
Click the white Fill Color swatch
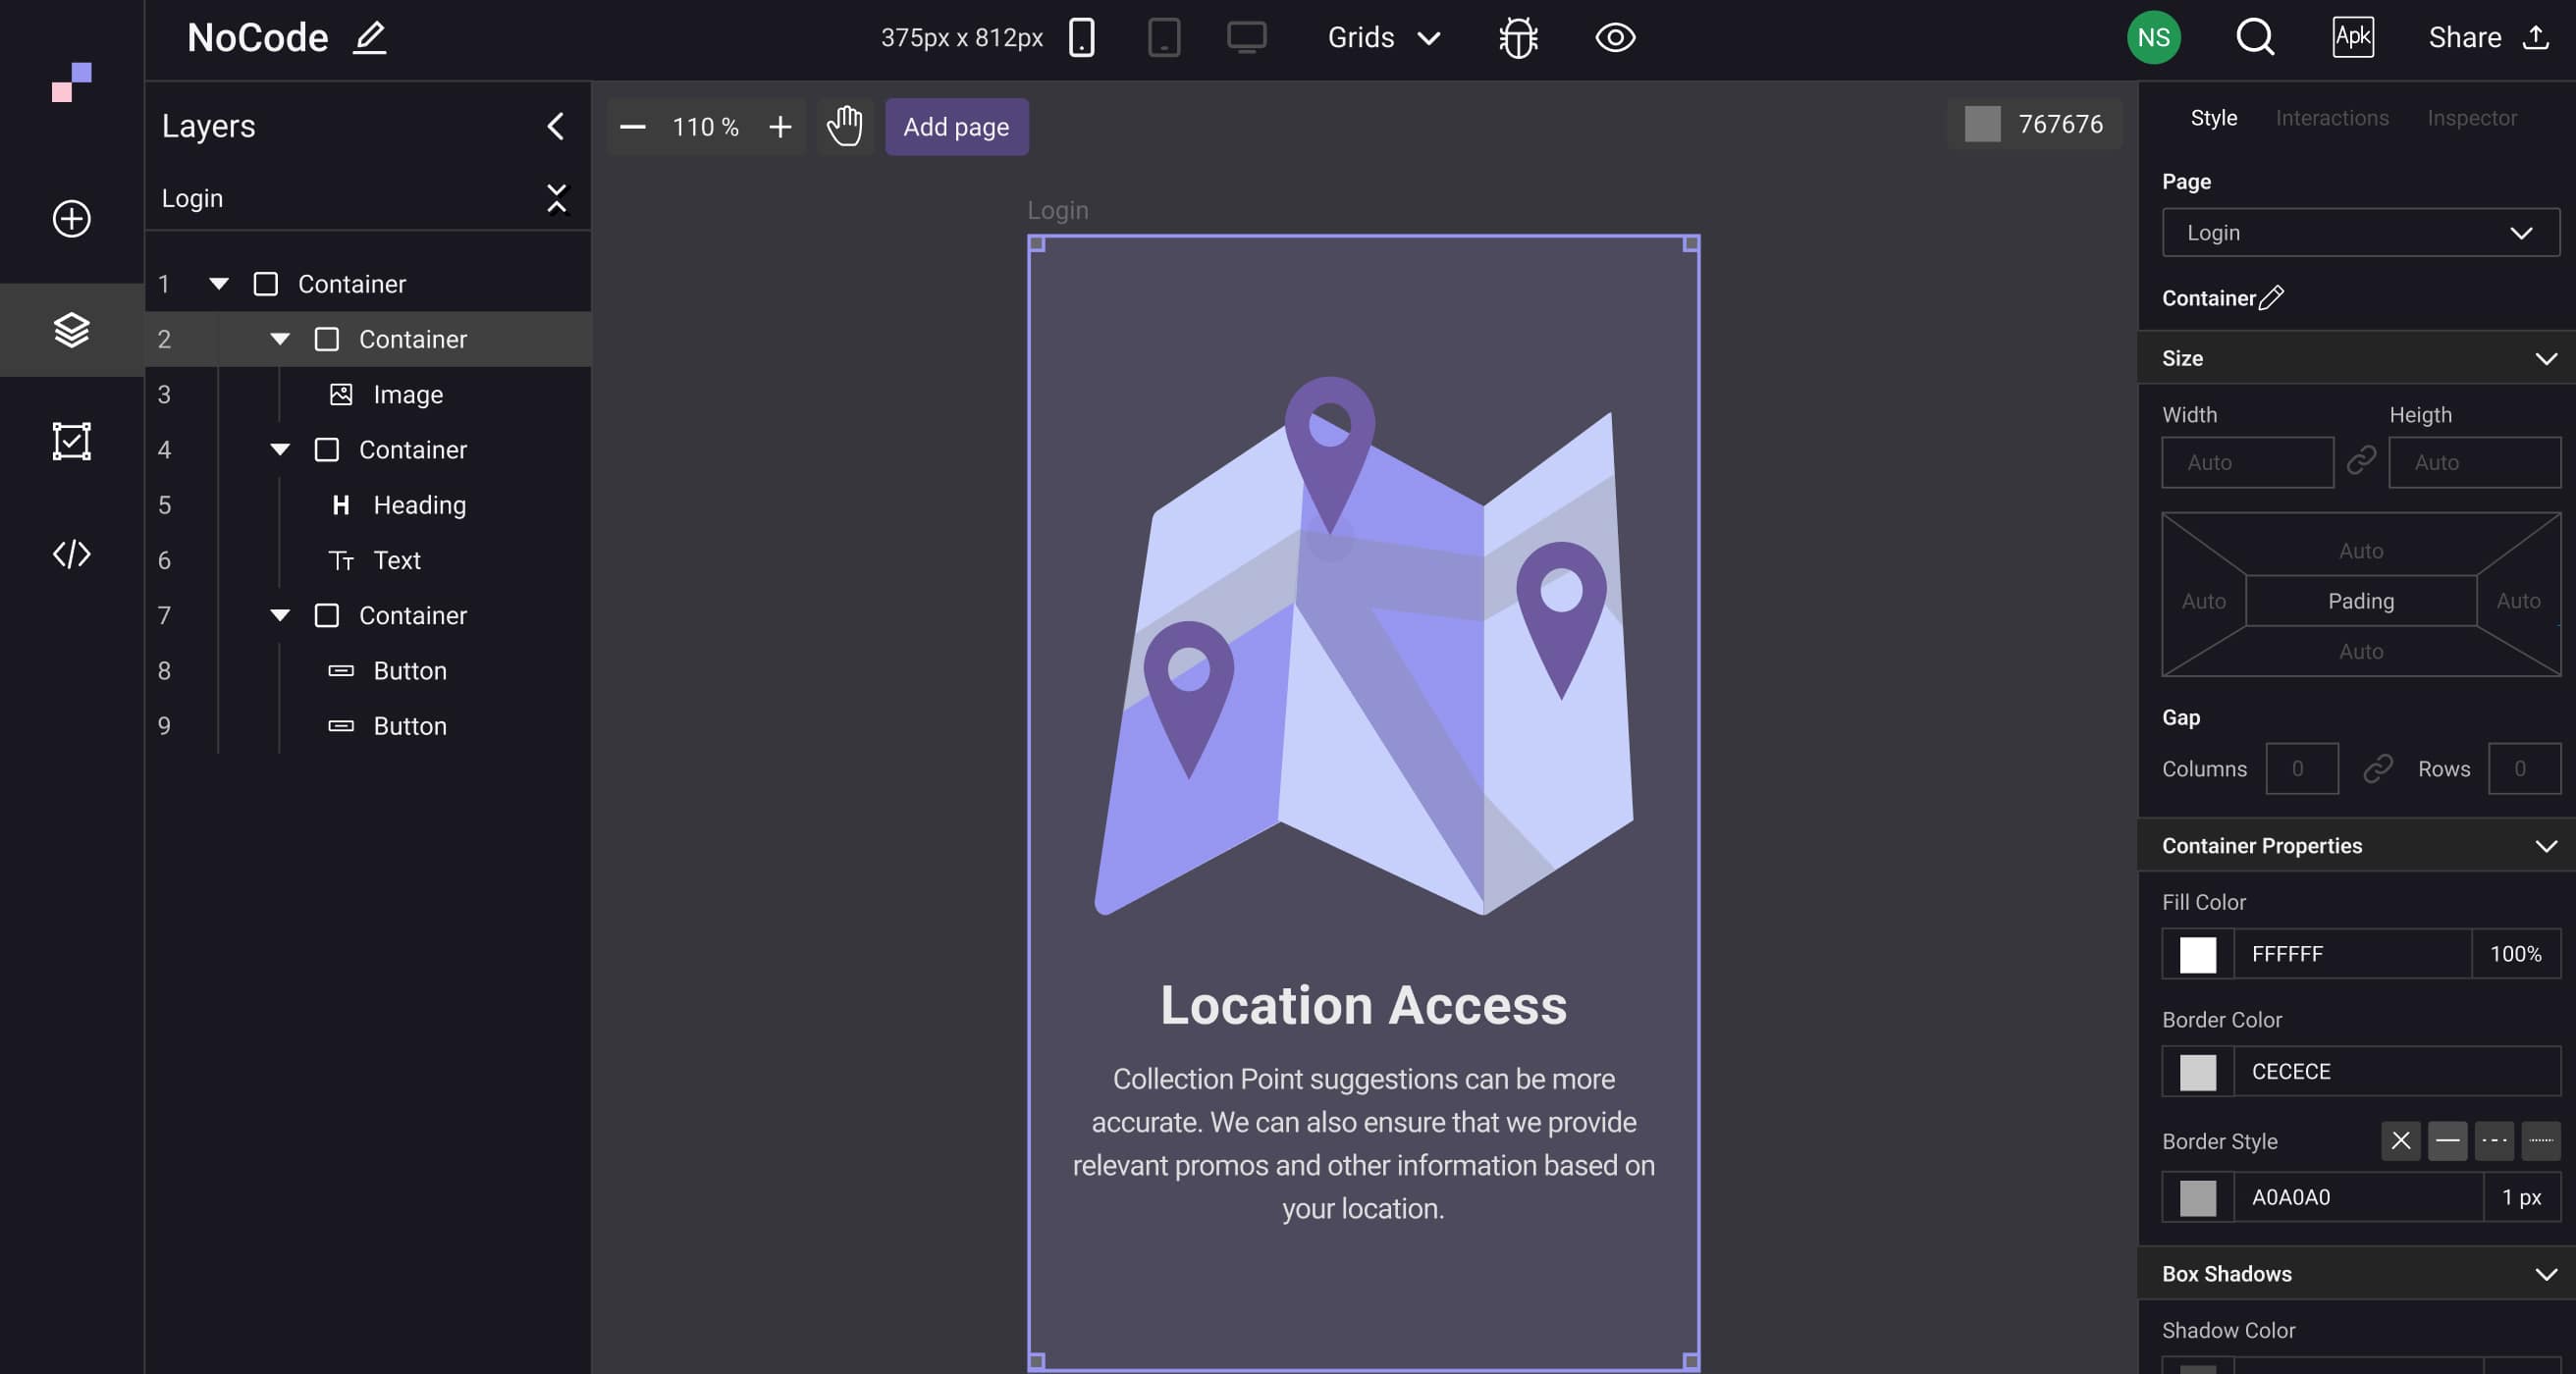(x=2197, y=954)
